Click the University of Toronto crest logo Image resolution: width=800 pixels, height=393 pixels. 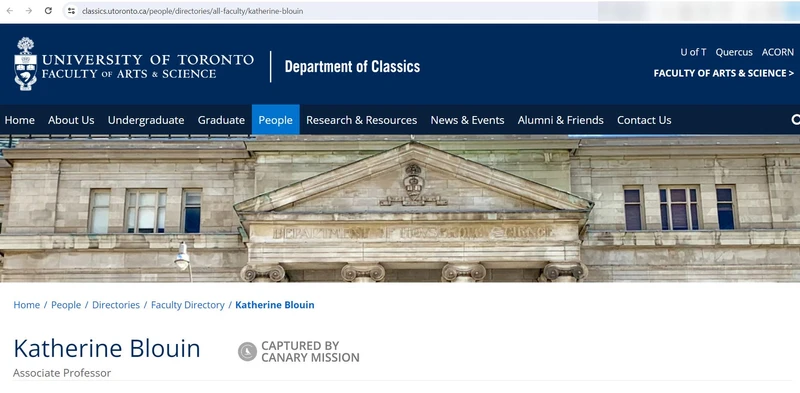point(26,64)
